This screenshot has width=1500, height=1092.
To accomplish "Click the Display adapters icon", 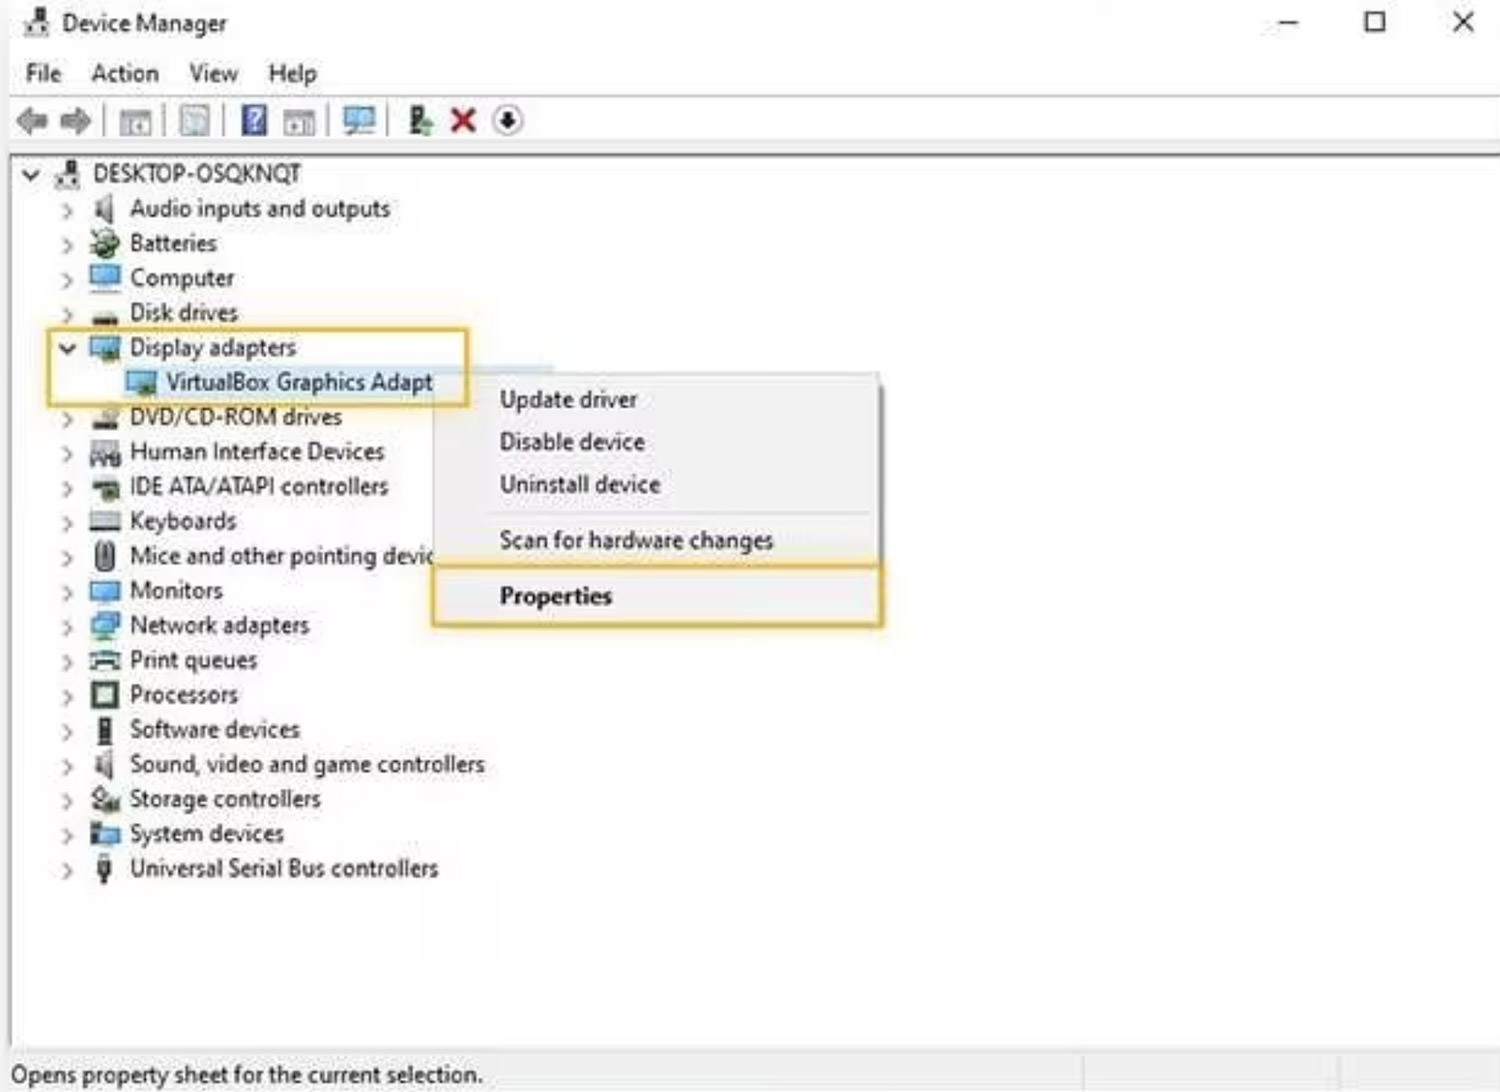I will point(105,347).
